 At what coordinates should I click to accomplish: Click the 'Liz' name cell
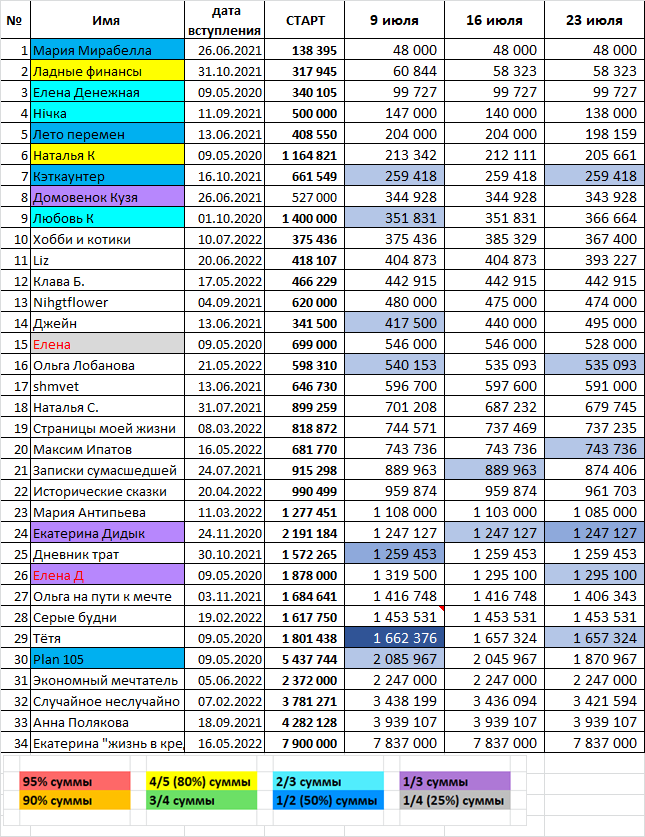pos(107,260)
